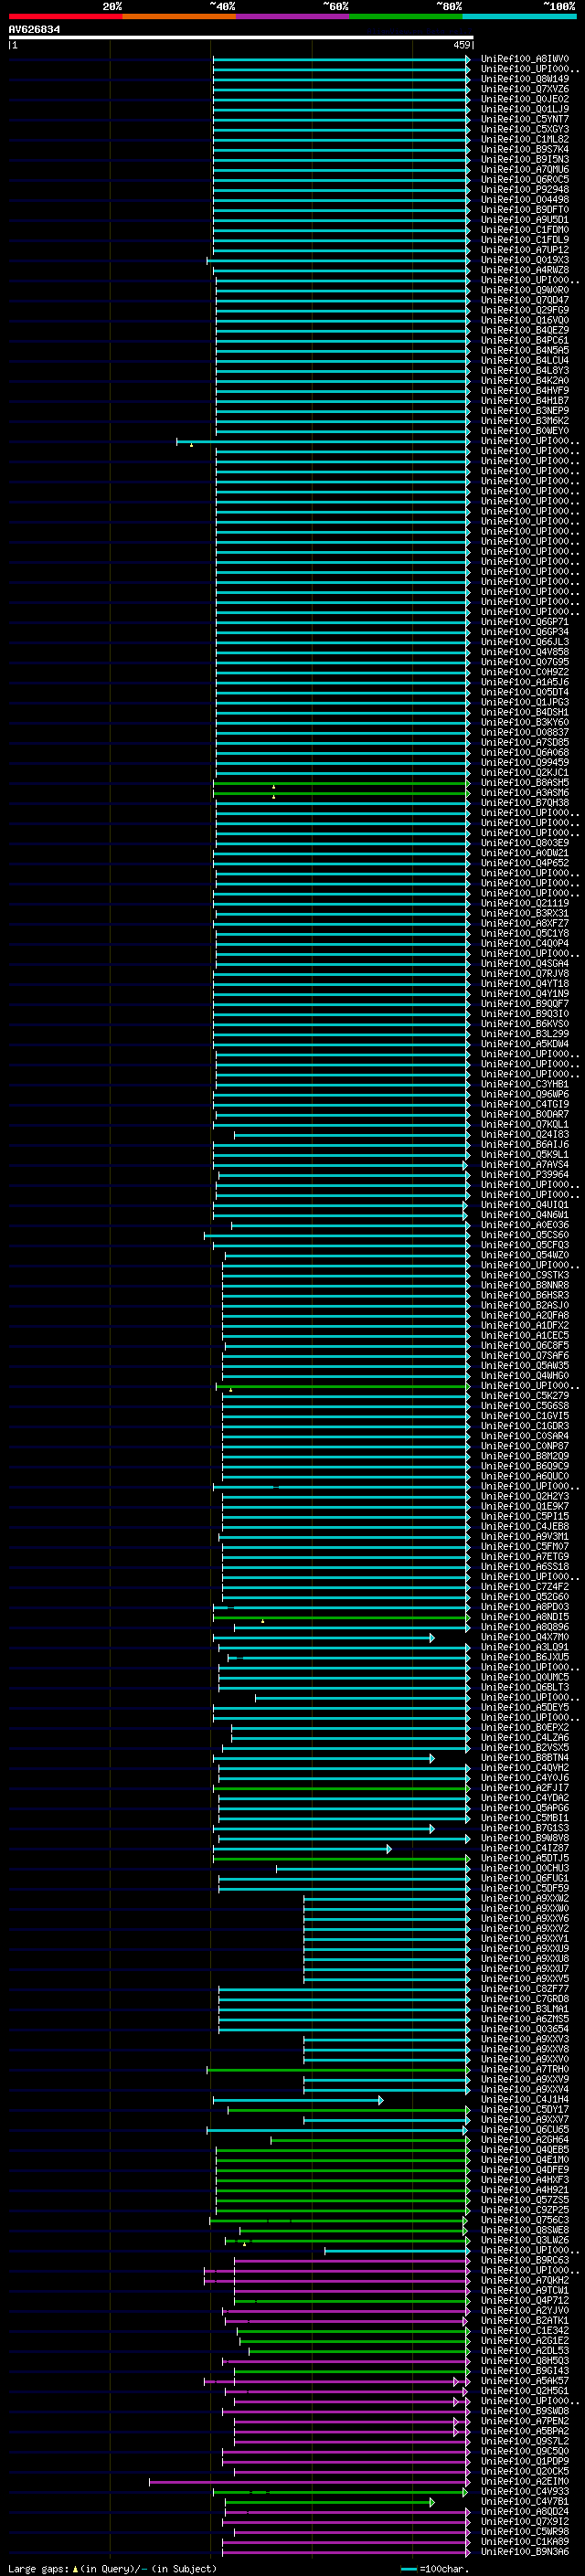
Task: Select the UniRef100_B9QQF7 label
Action: coord(525,1004)
